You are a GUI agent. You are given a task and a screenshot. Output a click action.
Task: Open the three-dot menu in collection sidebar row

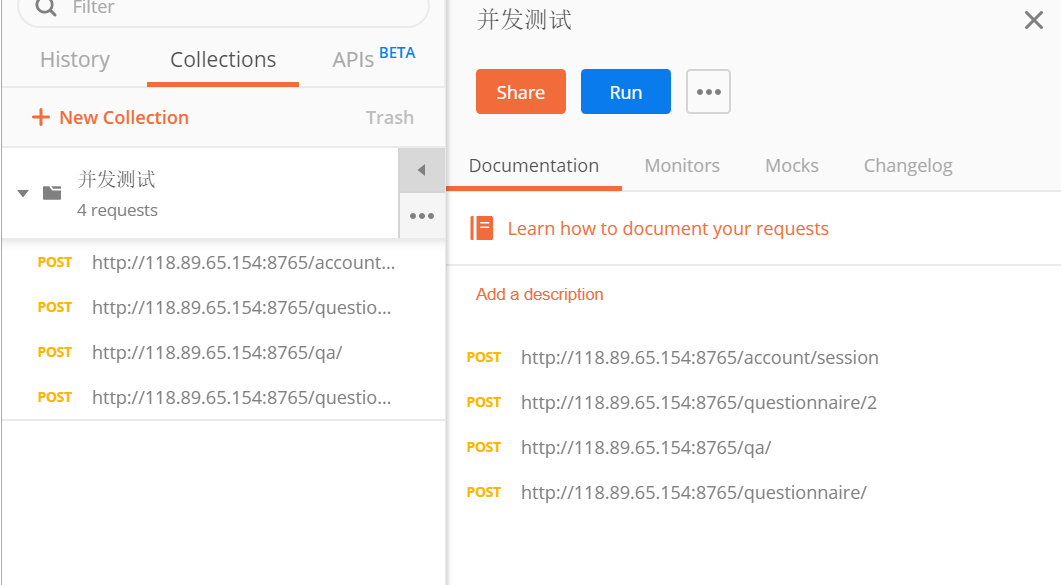422,216
